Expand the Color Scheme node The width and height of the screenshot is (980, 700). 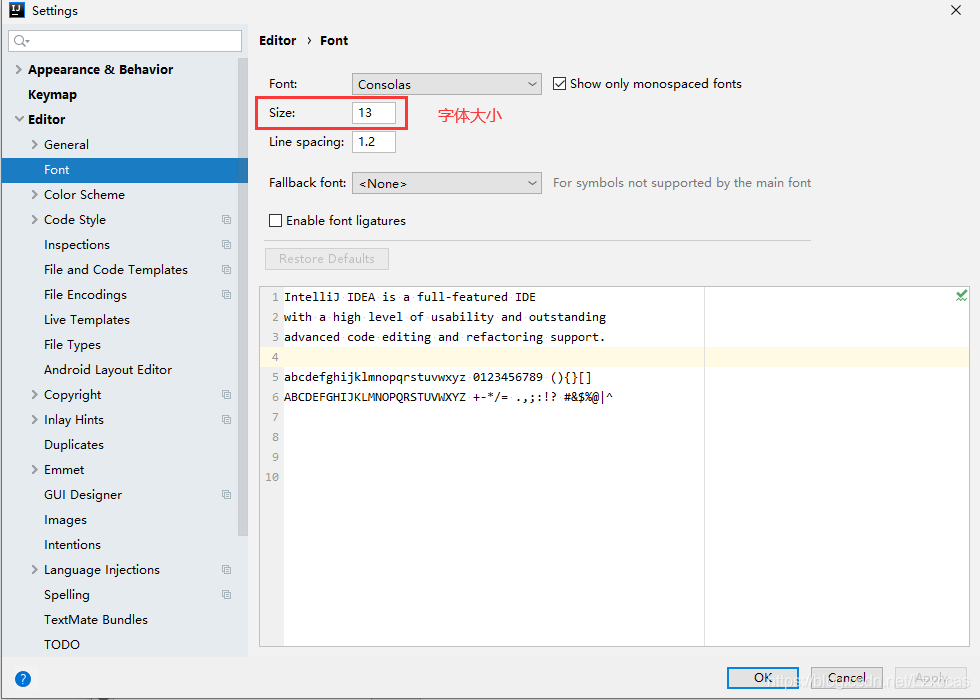coord(34,194)
